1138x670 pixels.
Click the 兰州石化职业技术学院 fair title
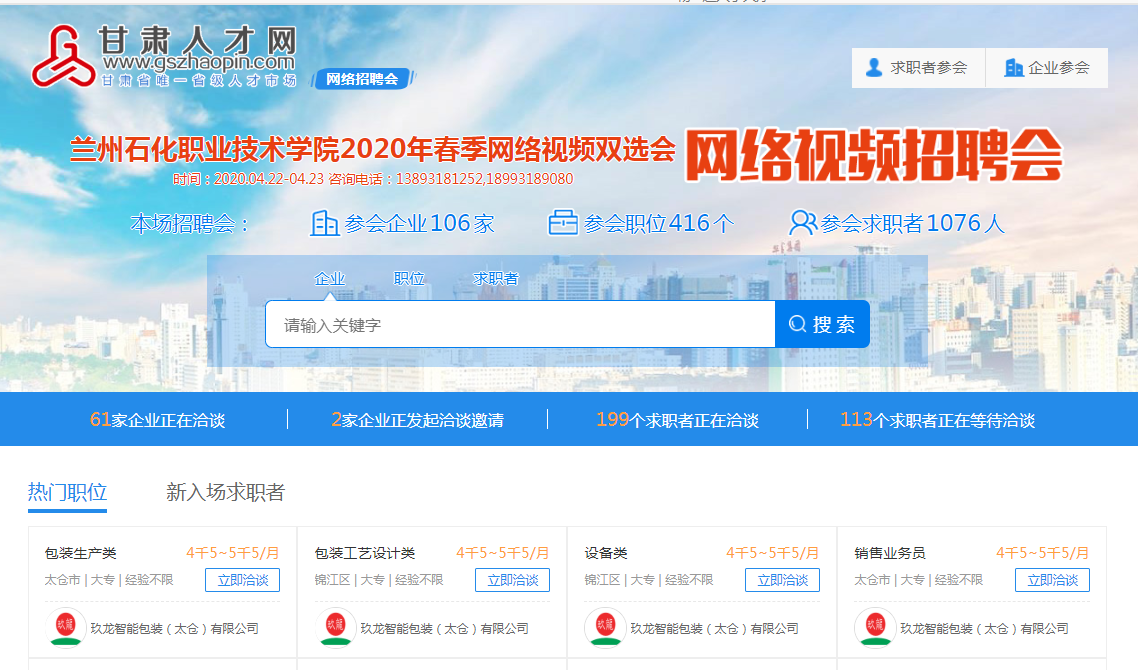pos(372,149)
